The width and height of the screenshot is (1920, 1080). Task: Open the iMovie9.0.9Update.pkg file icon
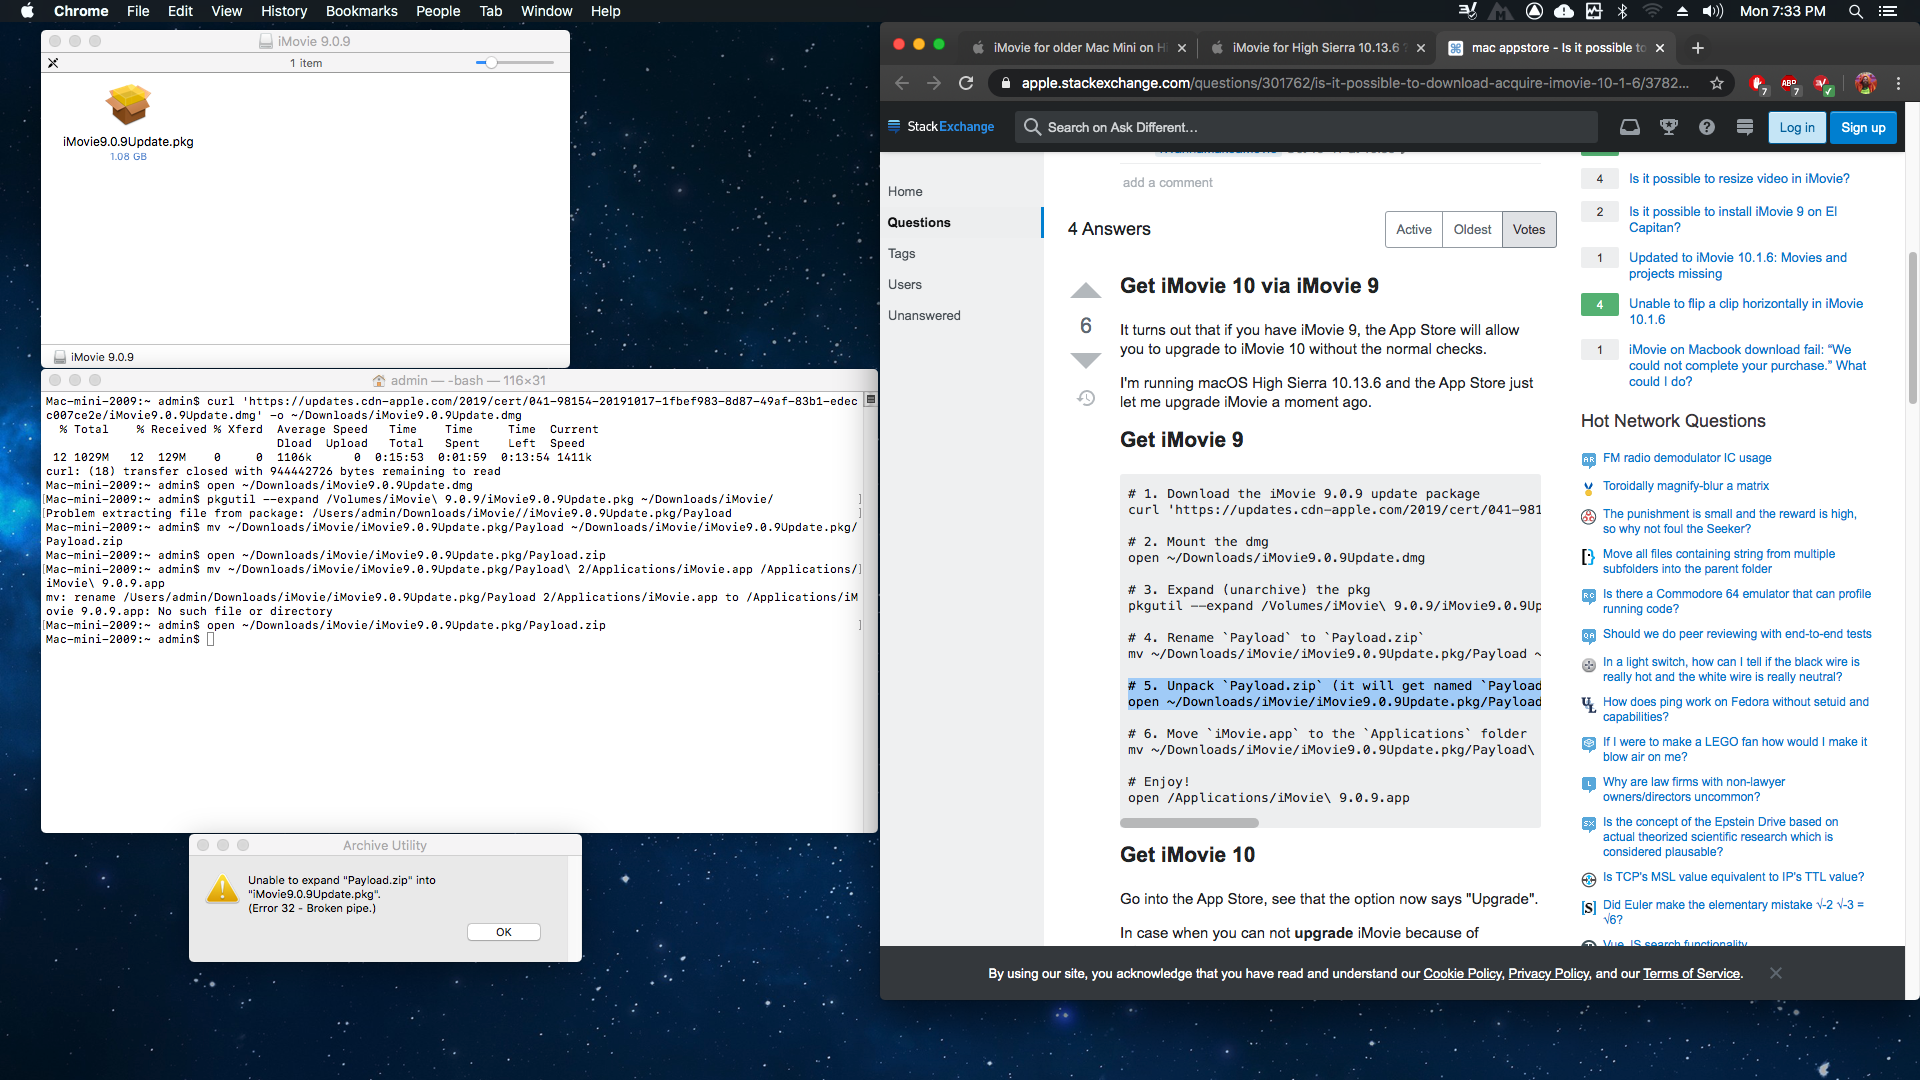point(128,106)
